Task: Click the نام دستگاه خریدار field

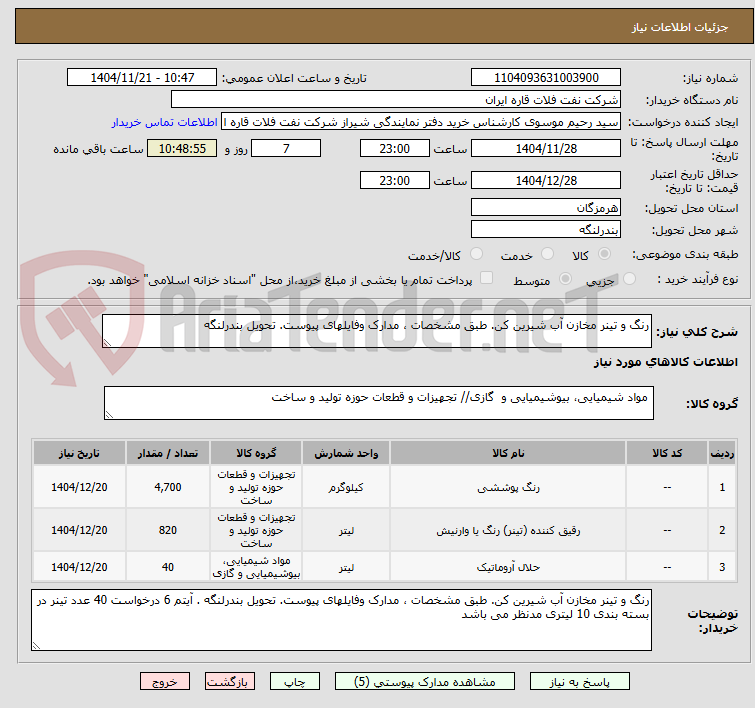Action: tap(396, 100)
